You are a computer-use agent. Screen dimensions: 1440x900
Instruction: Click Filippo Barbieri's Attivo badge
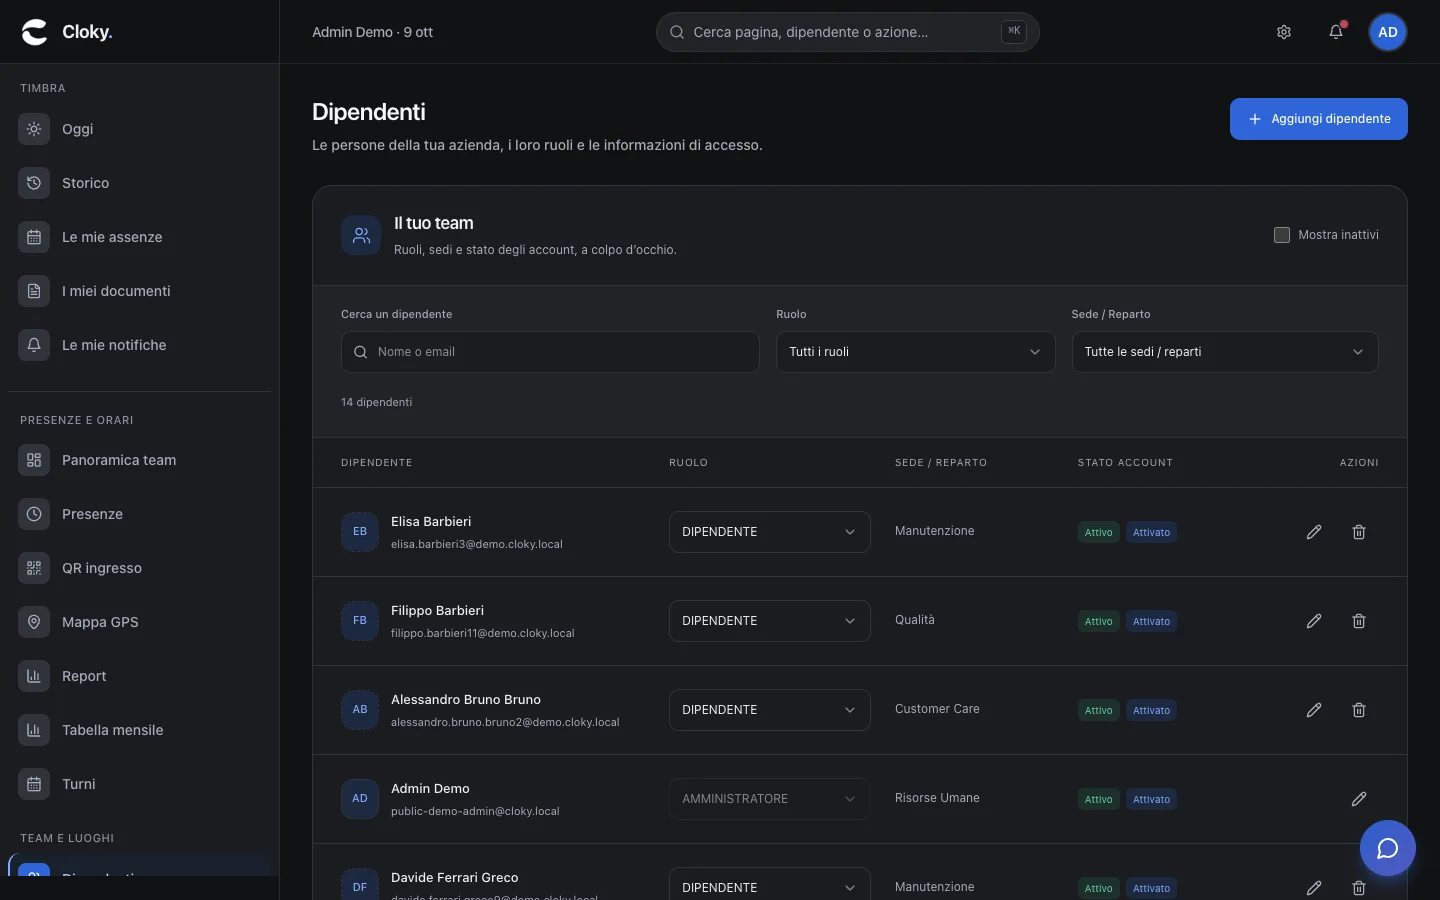(x=1099, y=621)
